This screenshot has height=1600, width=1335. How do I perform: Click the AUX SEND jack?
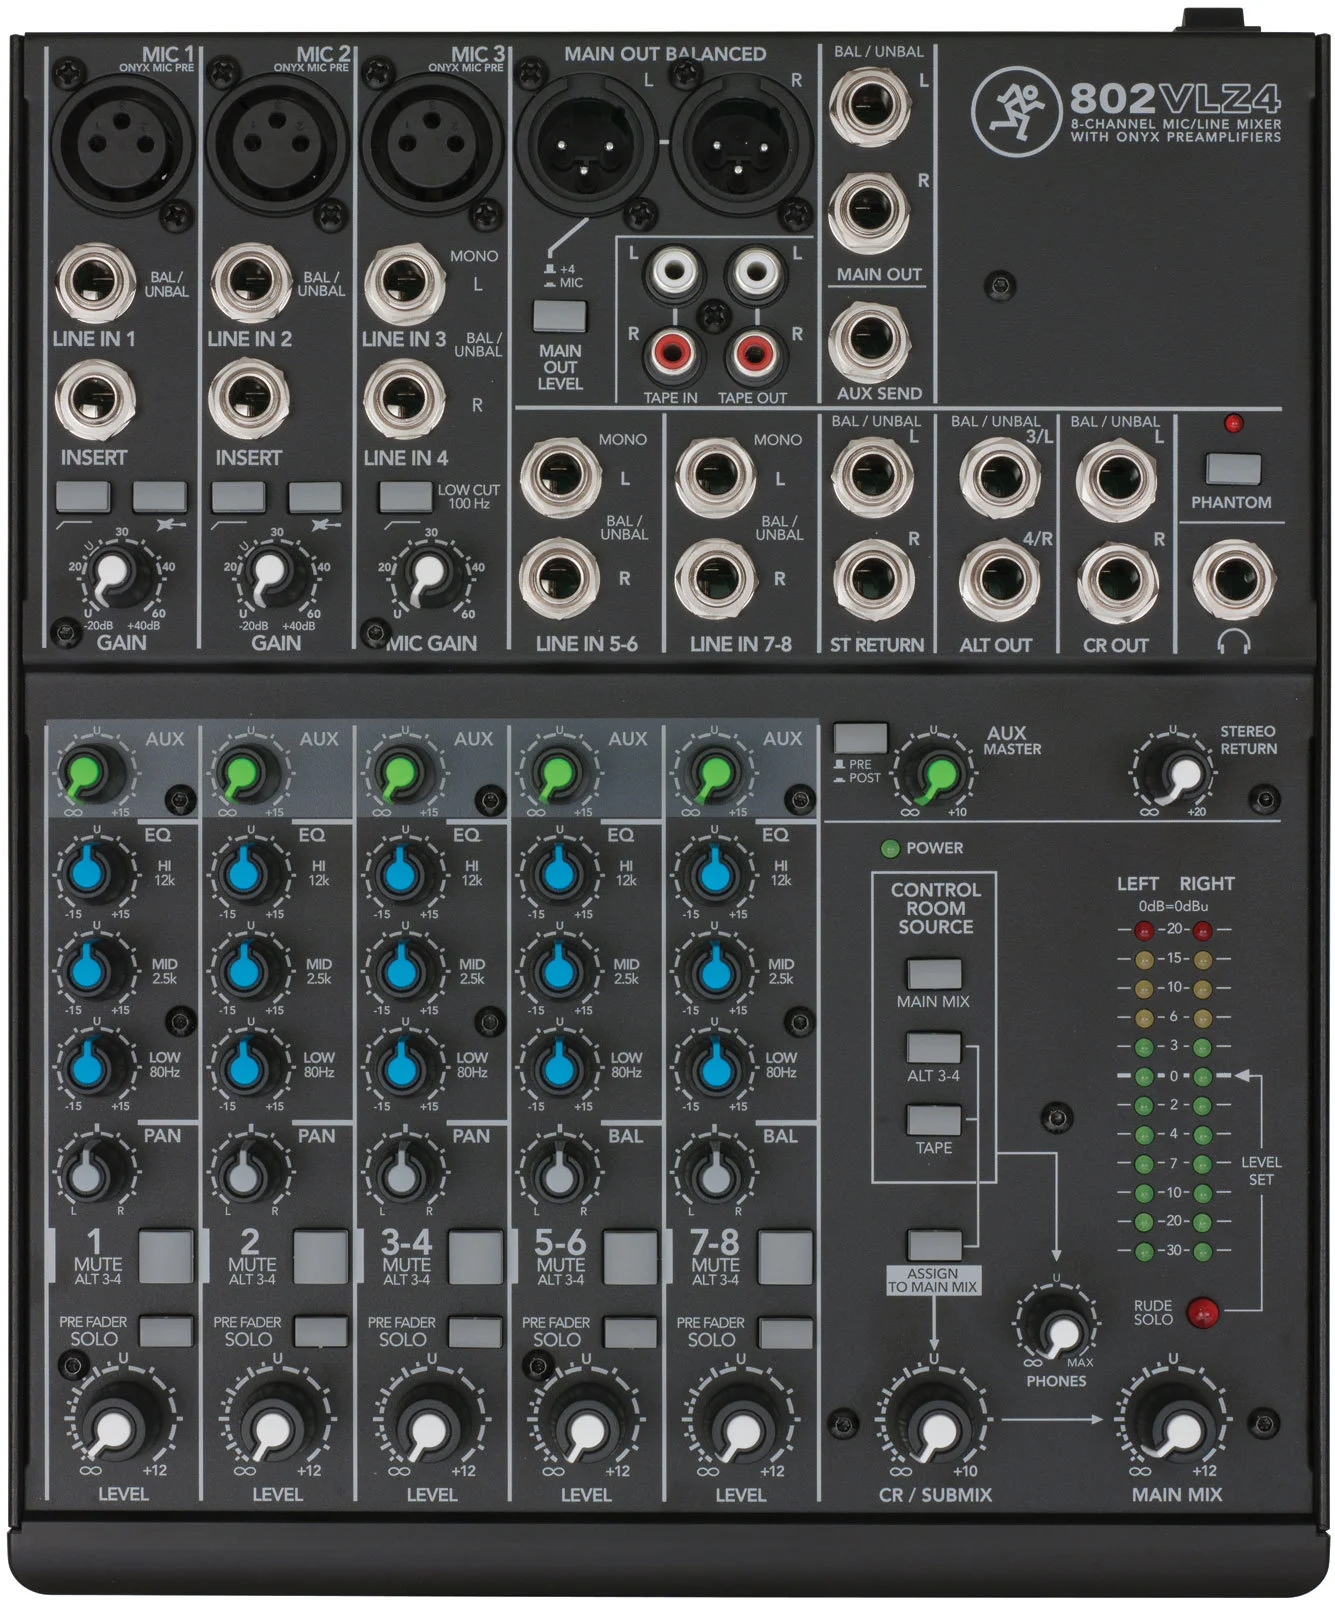pyautogui.click(x=870, y=341)
